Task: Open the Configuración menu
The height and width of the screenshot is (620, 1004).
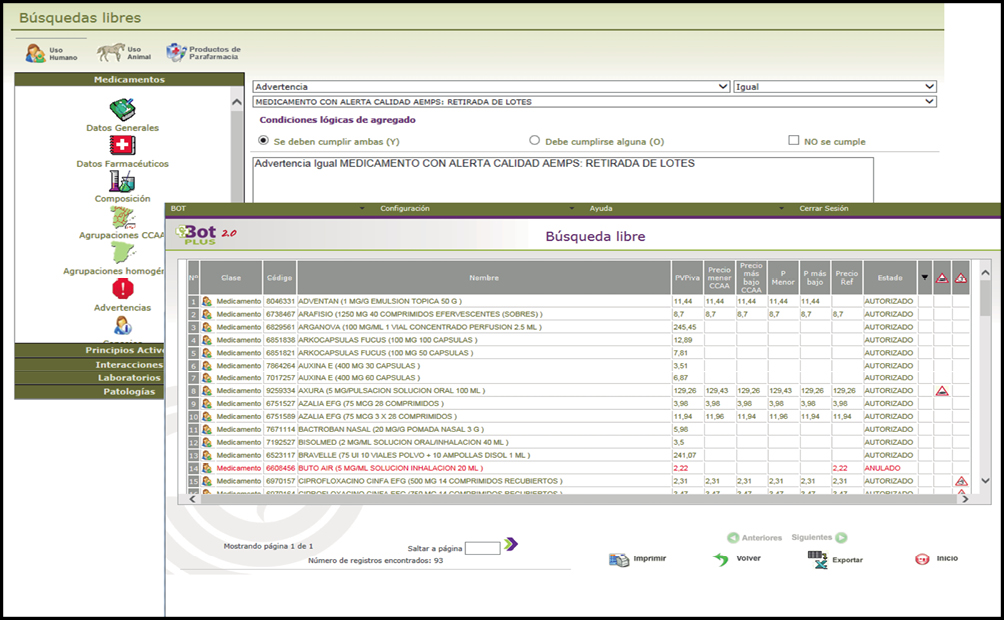Action: [405, 209]
